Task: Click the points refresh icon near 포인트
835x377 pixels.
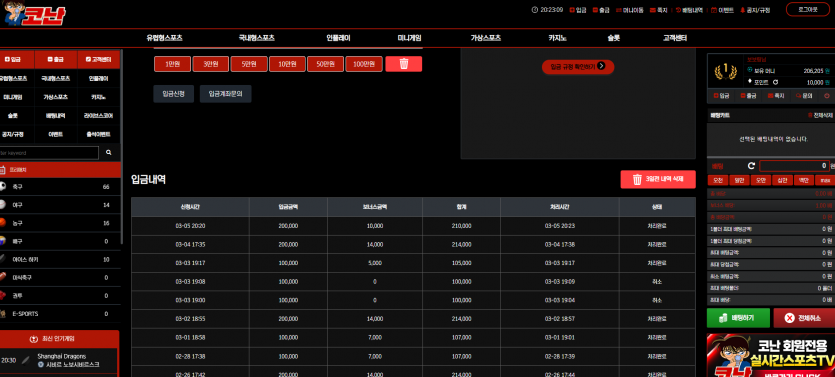Action: click(775, 82)
